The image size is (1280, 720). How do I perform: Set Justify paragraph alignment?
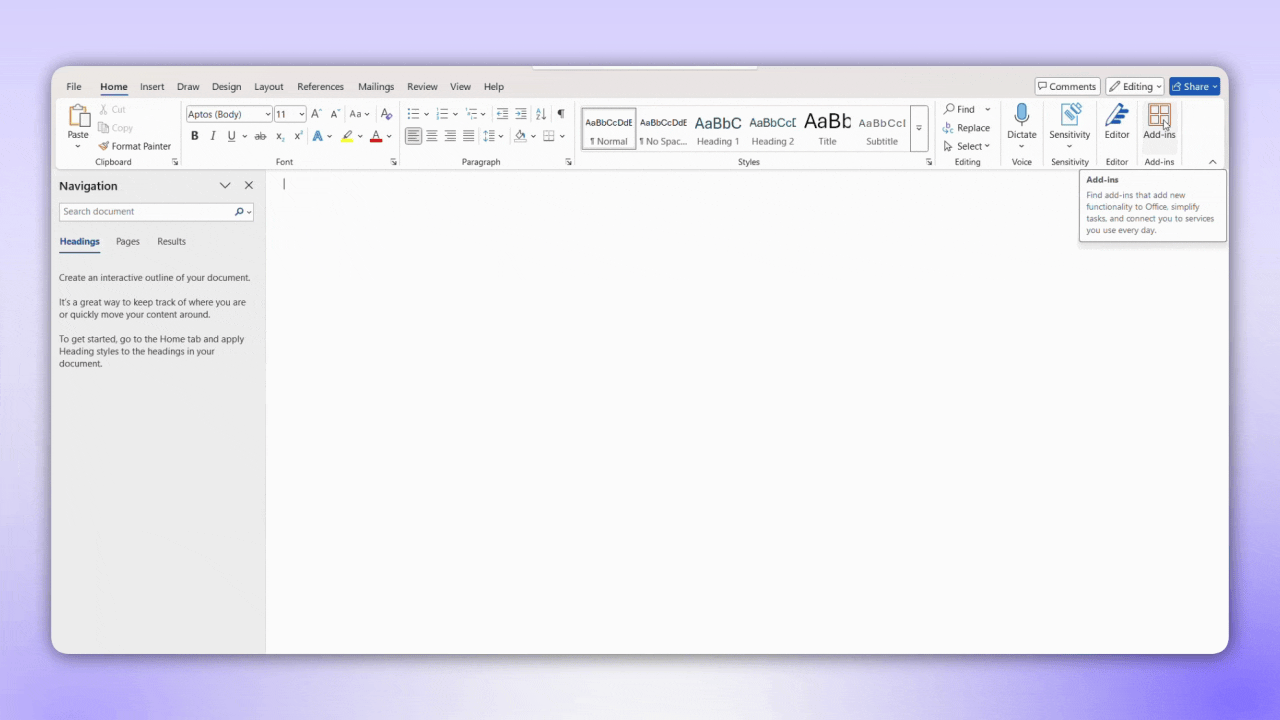468,136
